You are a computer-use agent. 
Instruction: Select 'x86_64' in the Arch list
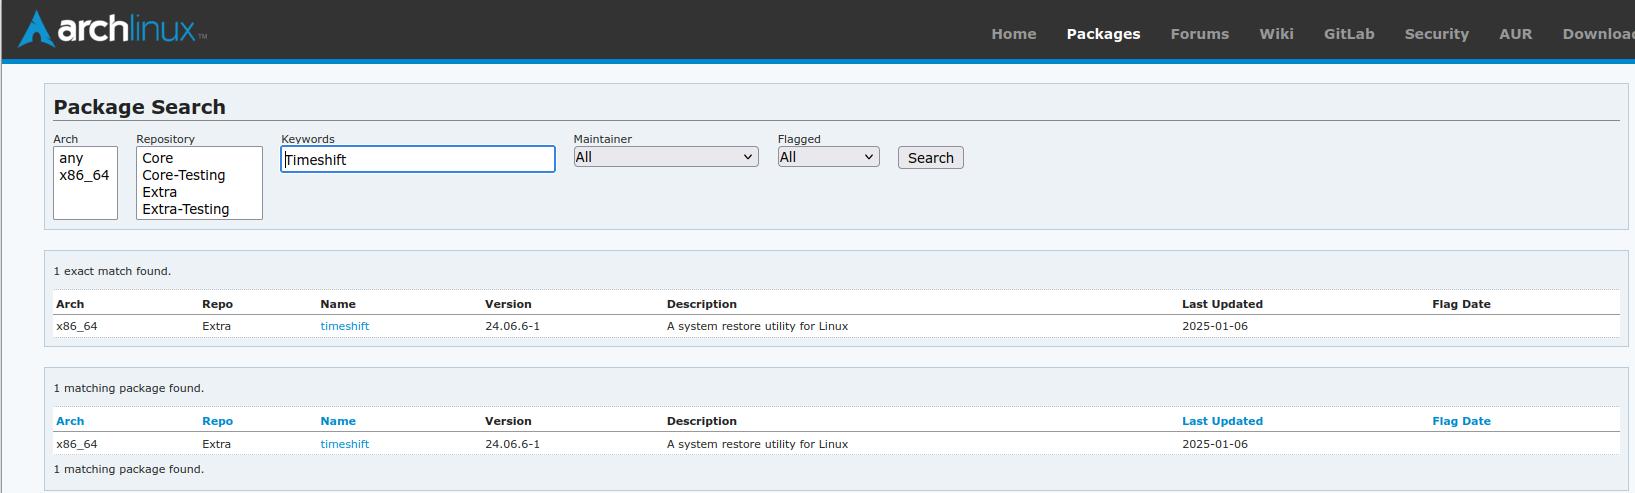point(85,175)
